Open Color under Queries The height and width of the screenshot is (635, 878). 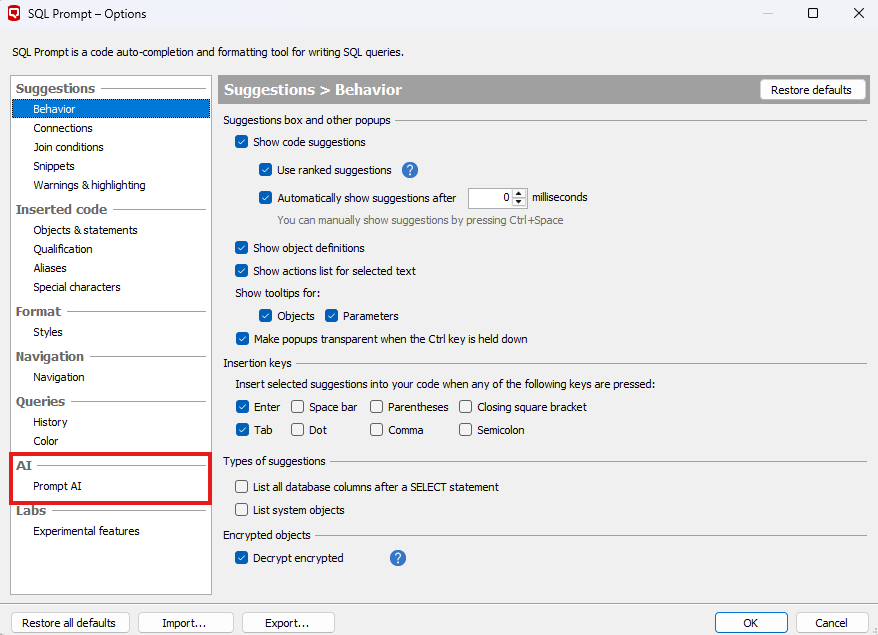pyautogui.click(x=45, y=441)
